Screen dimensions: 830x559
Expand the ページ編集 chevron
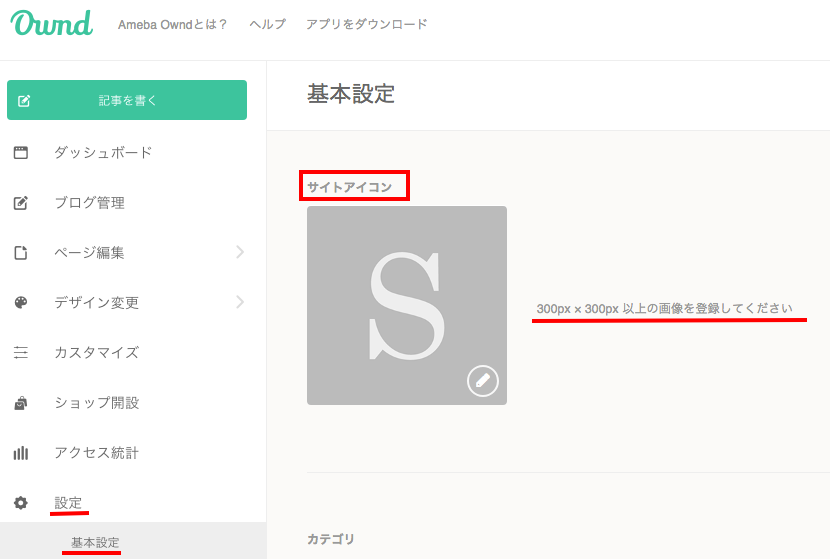click(x=240, y=252)
